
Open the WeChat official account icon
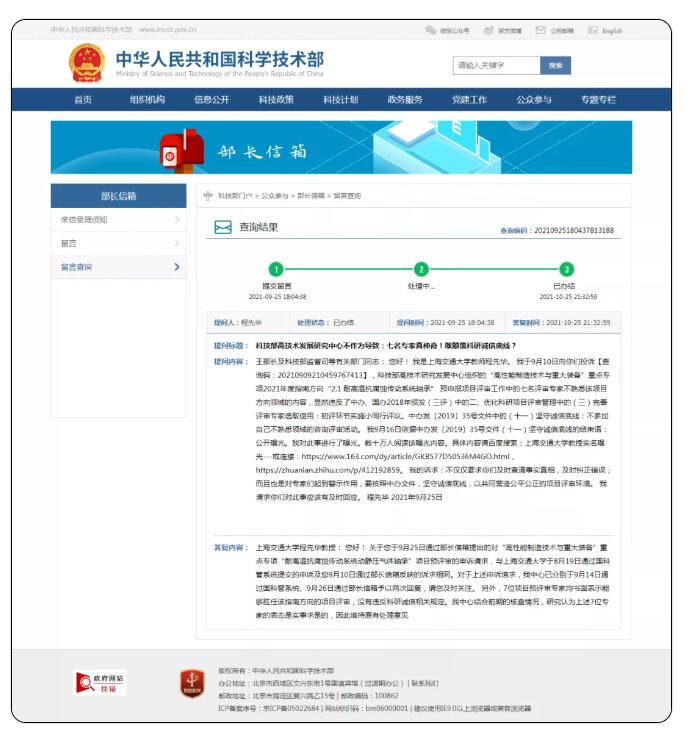[431, 30]
